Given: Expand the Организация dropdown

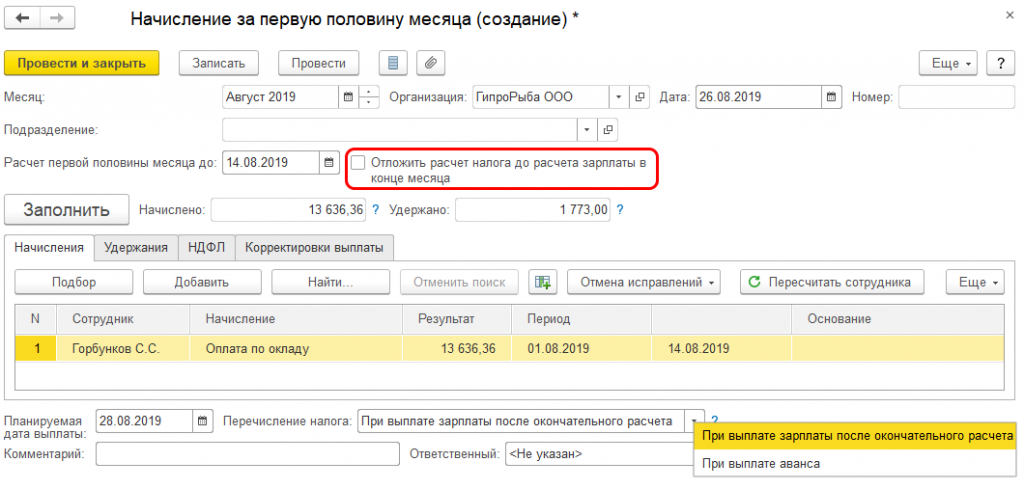Looking at the screenshot, I should coord(619,97).
